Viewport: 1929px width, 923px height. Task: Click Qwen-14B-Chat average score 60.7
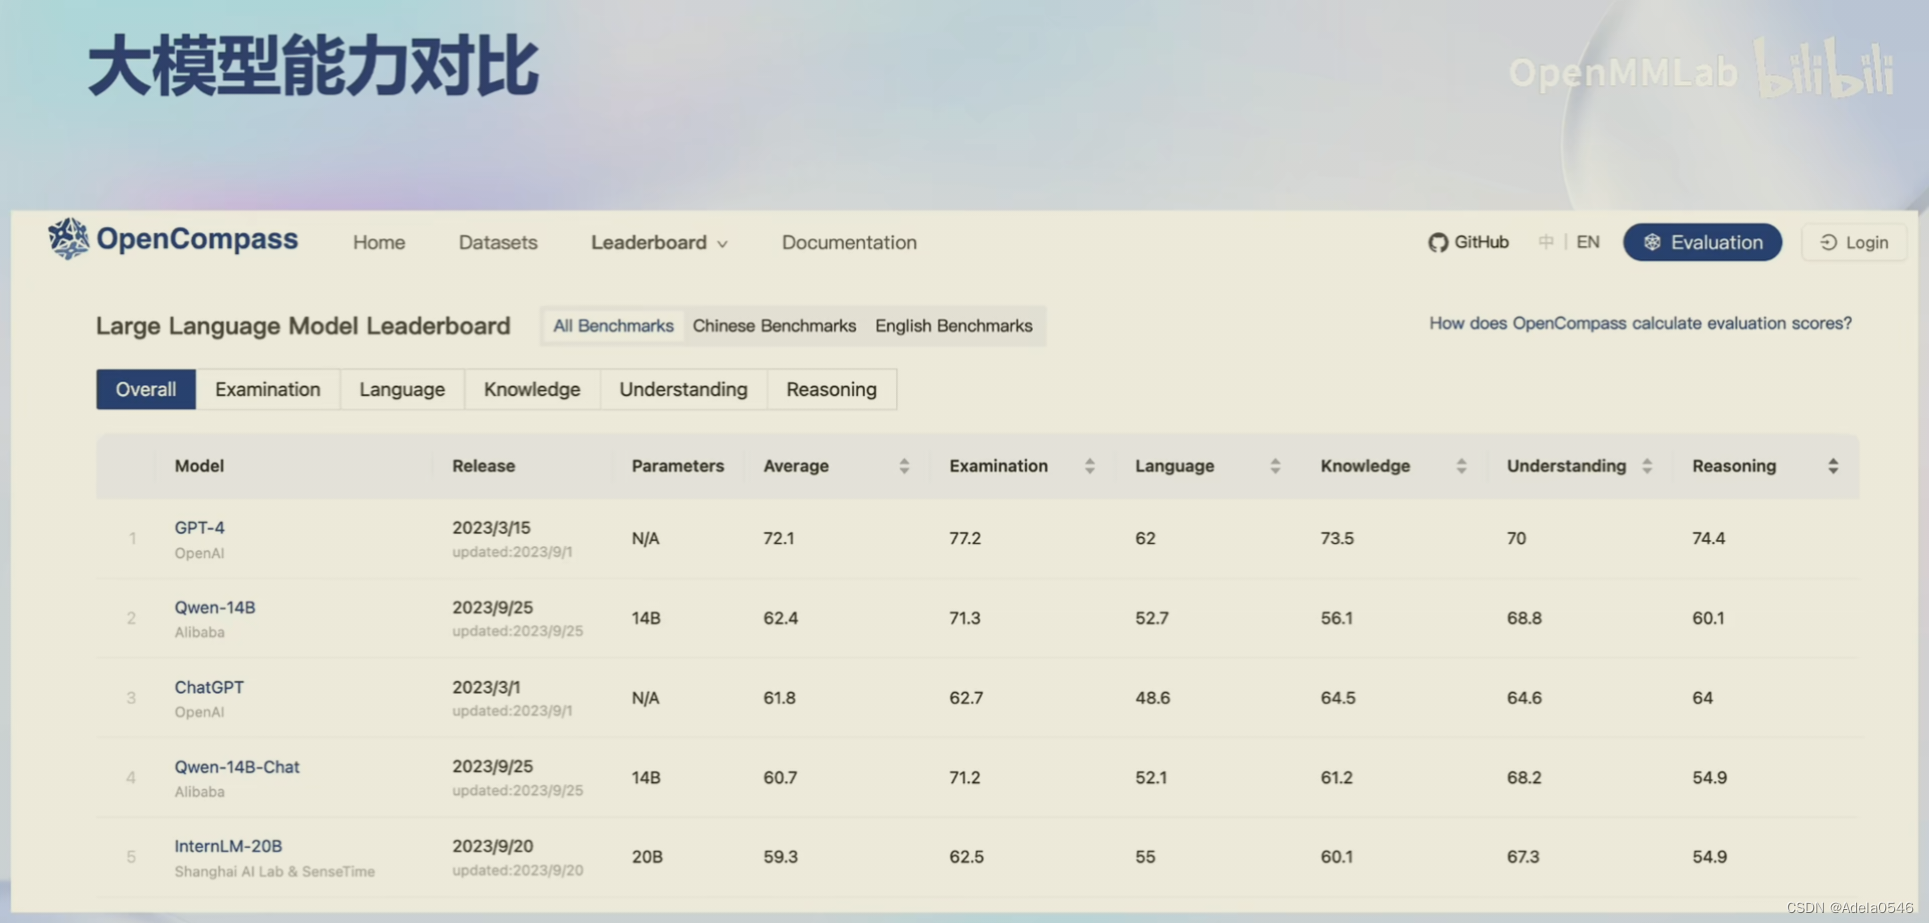[x=780, y=777]
